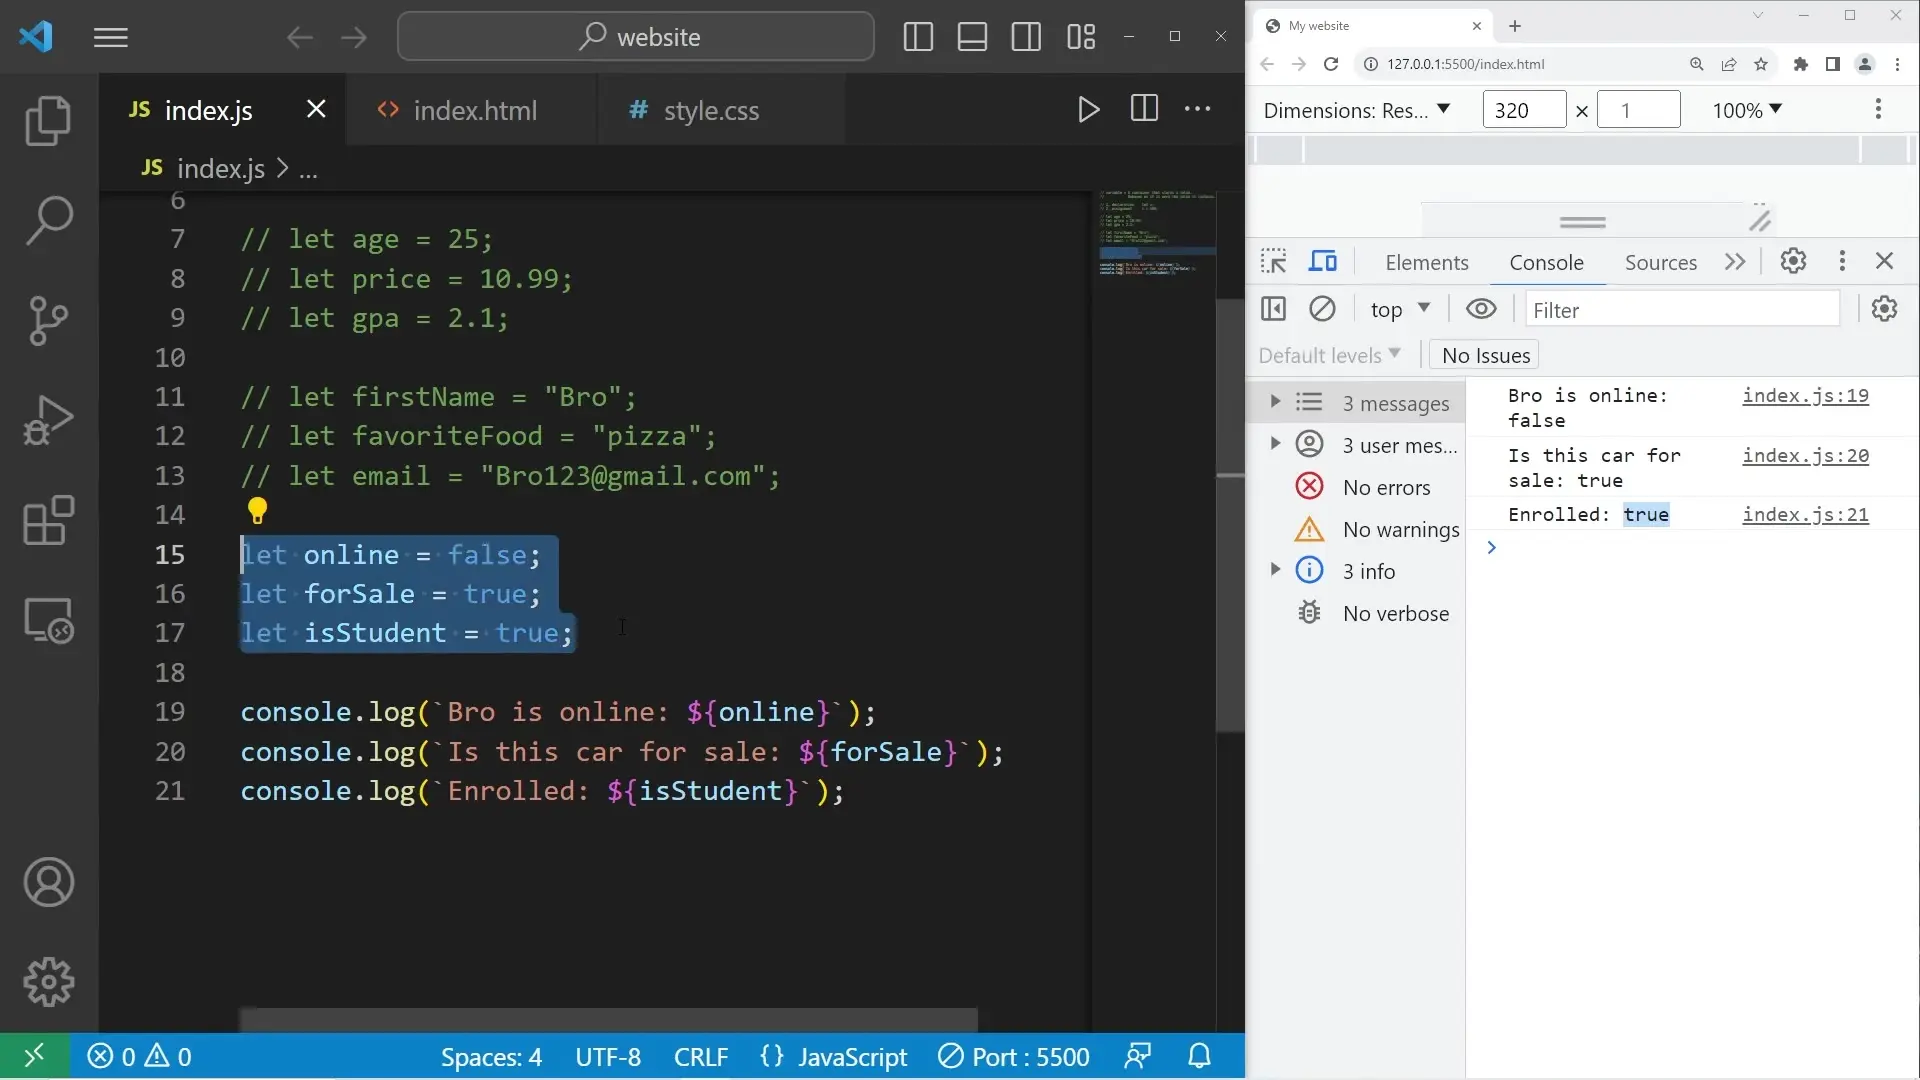The height and width of the screenshot is (1080, 1920).
Task: Toggle the bottom panel in VS Code
Action: coord(972,38)
